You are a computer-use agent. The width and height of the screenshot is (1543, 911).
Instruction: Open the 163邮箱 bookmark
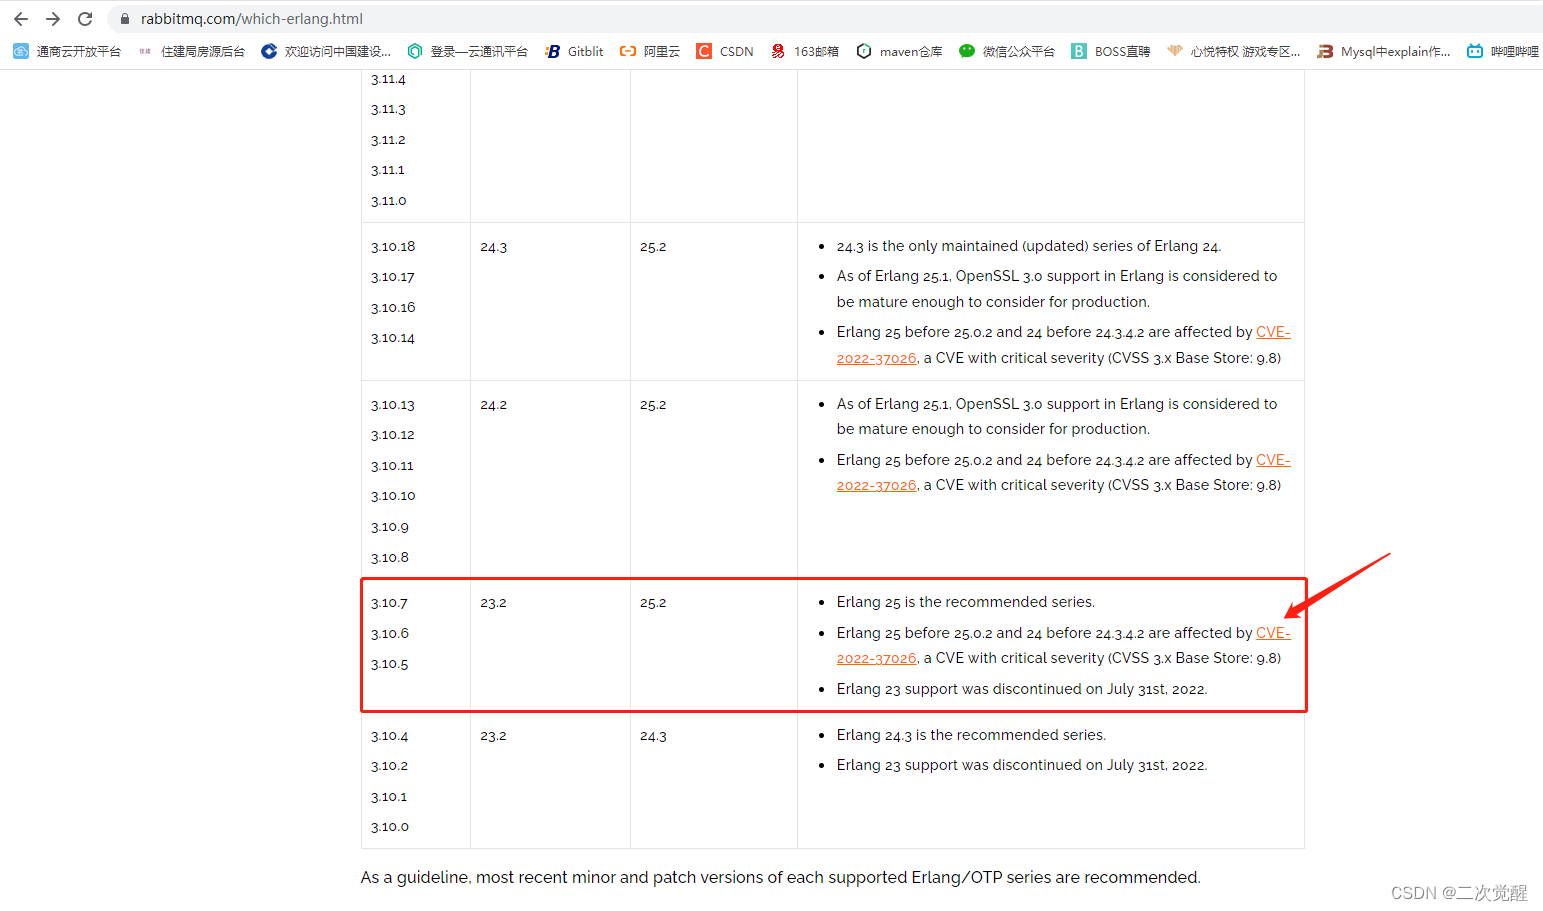805,51
